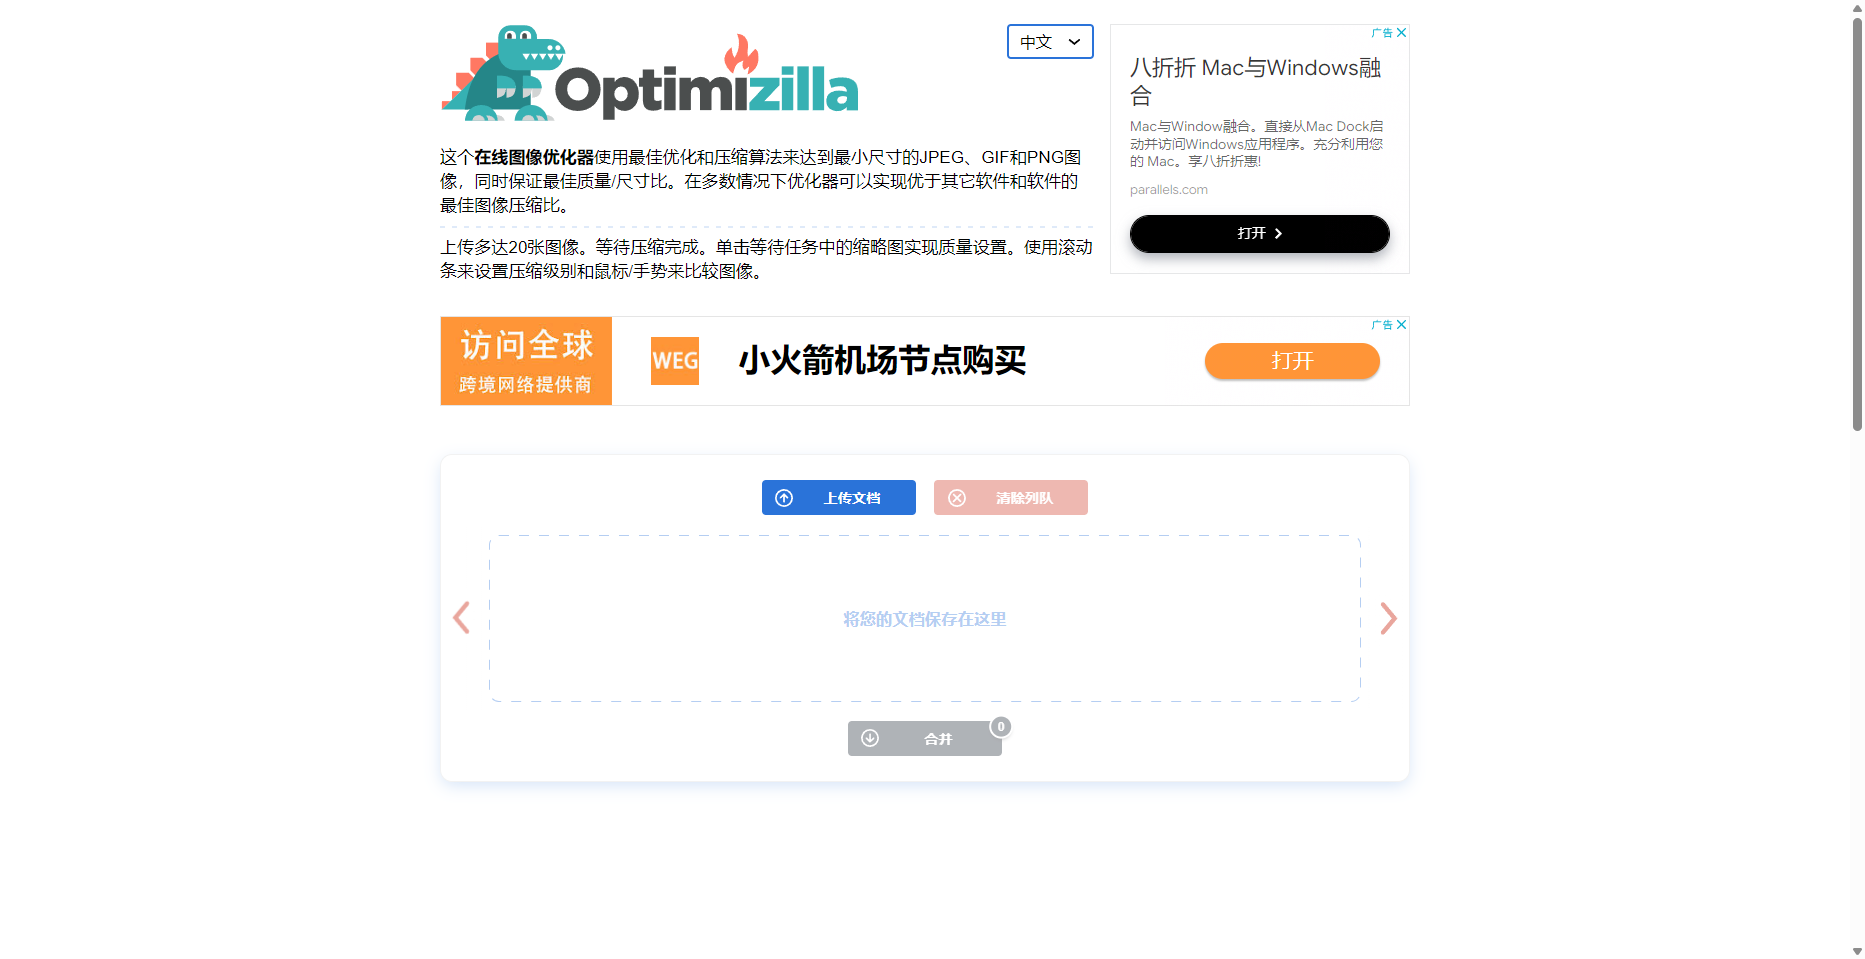
Task: Click the orange 打开 button in banner
Action: (x=1292, y=361)
